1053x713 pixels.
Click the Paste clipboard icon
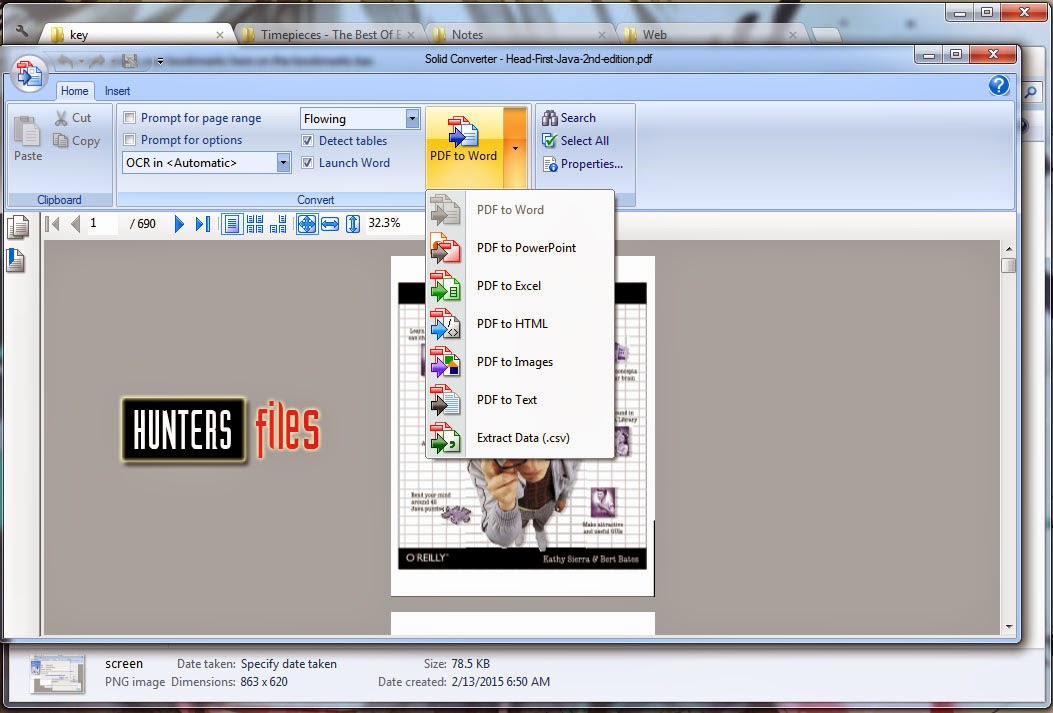coord(27,130)
